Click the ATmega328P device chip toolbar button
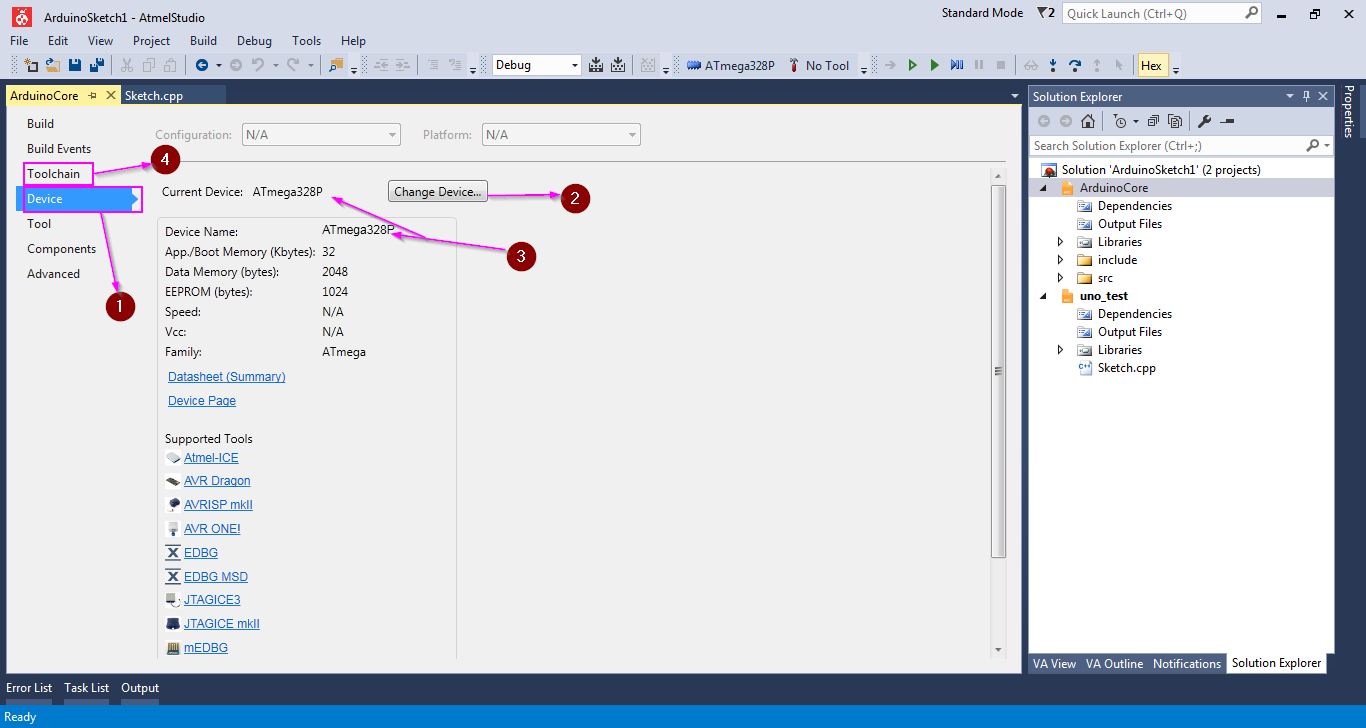1366x728 pixels. [x=731, y=65]
